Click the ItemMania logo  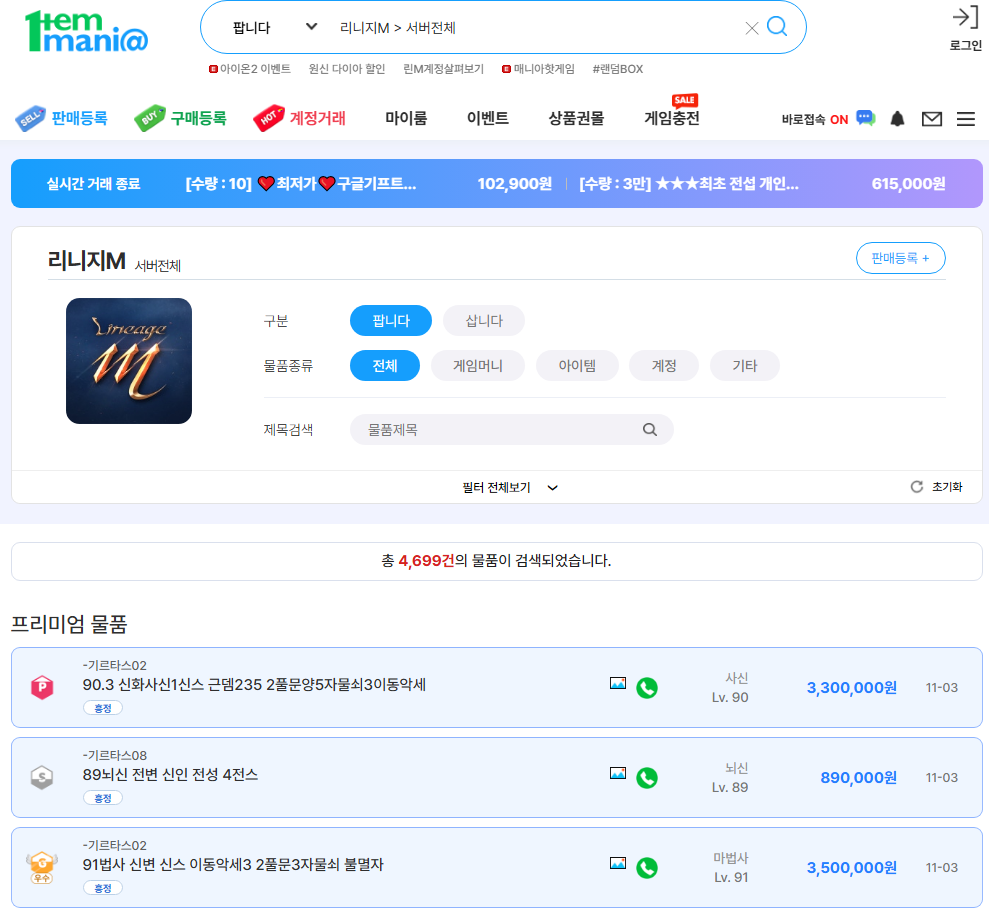(x=86, y=31)
